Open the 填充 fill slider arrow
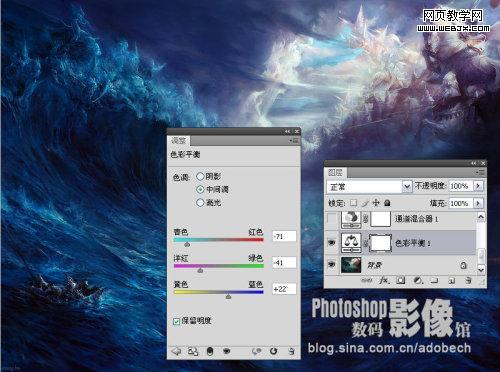The width and height of the screenshot is (500, 372). [x=478, y=203]
